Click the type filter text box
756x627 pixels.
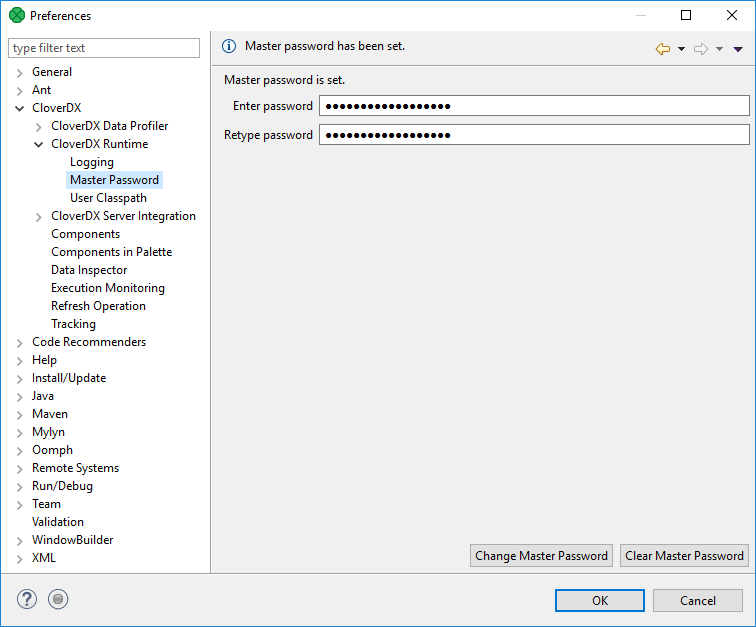104,48
